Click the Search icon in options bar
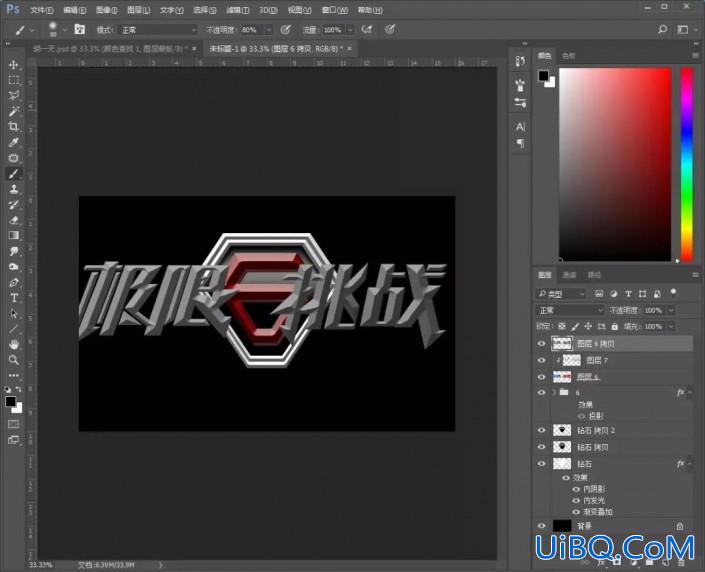 pos(662,30)
